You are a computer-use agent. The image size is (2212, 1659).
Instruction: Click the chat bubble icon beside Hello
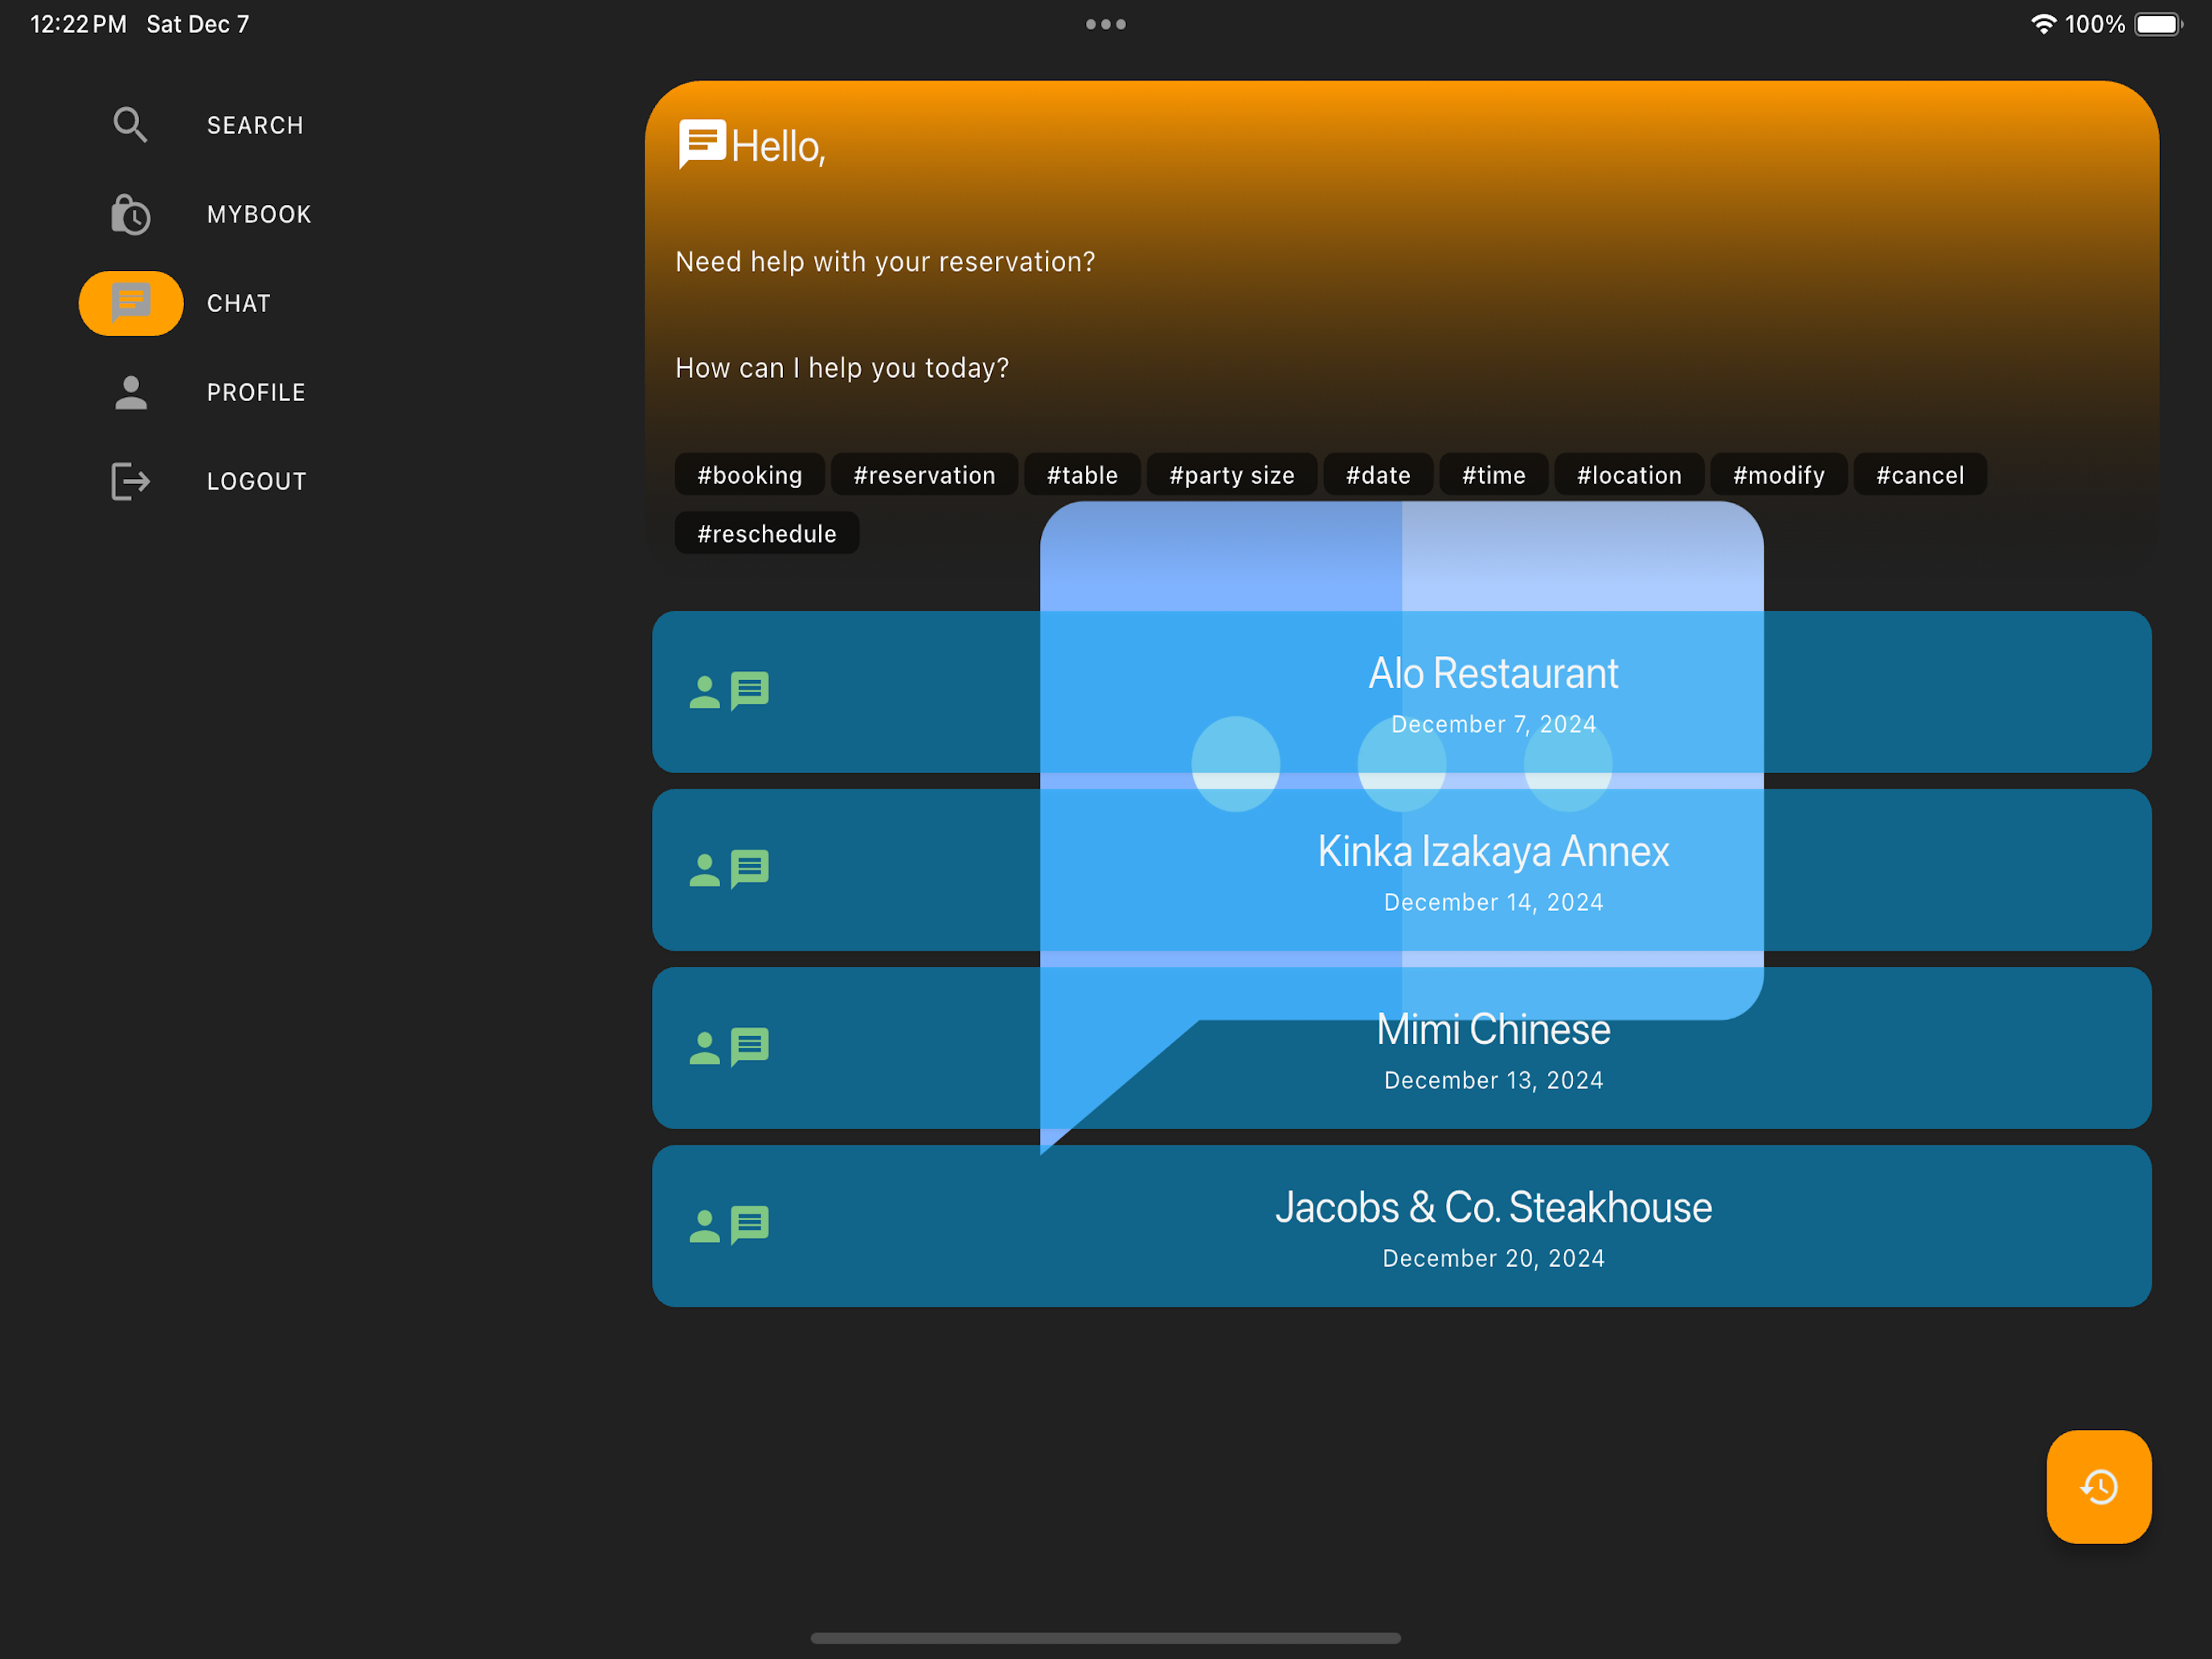click(702, 144)
